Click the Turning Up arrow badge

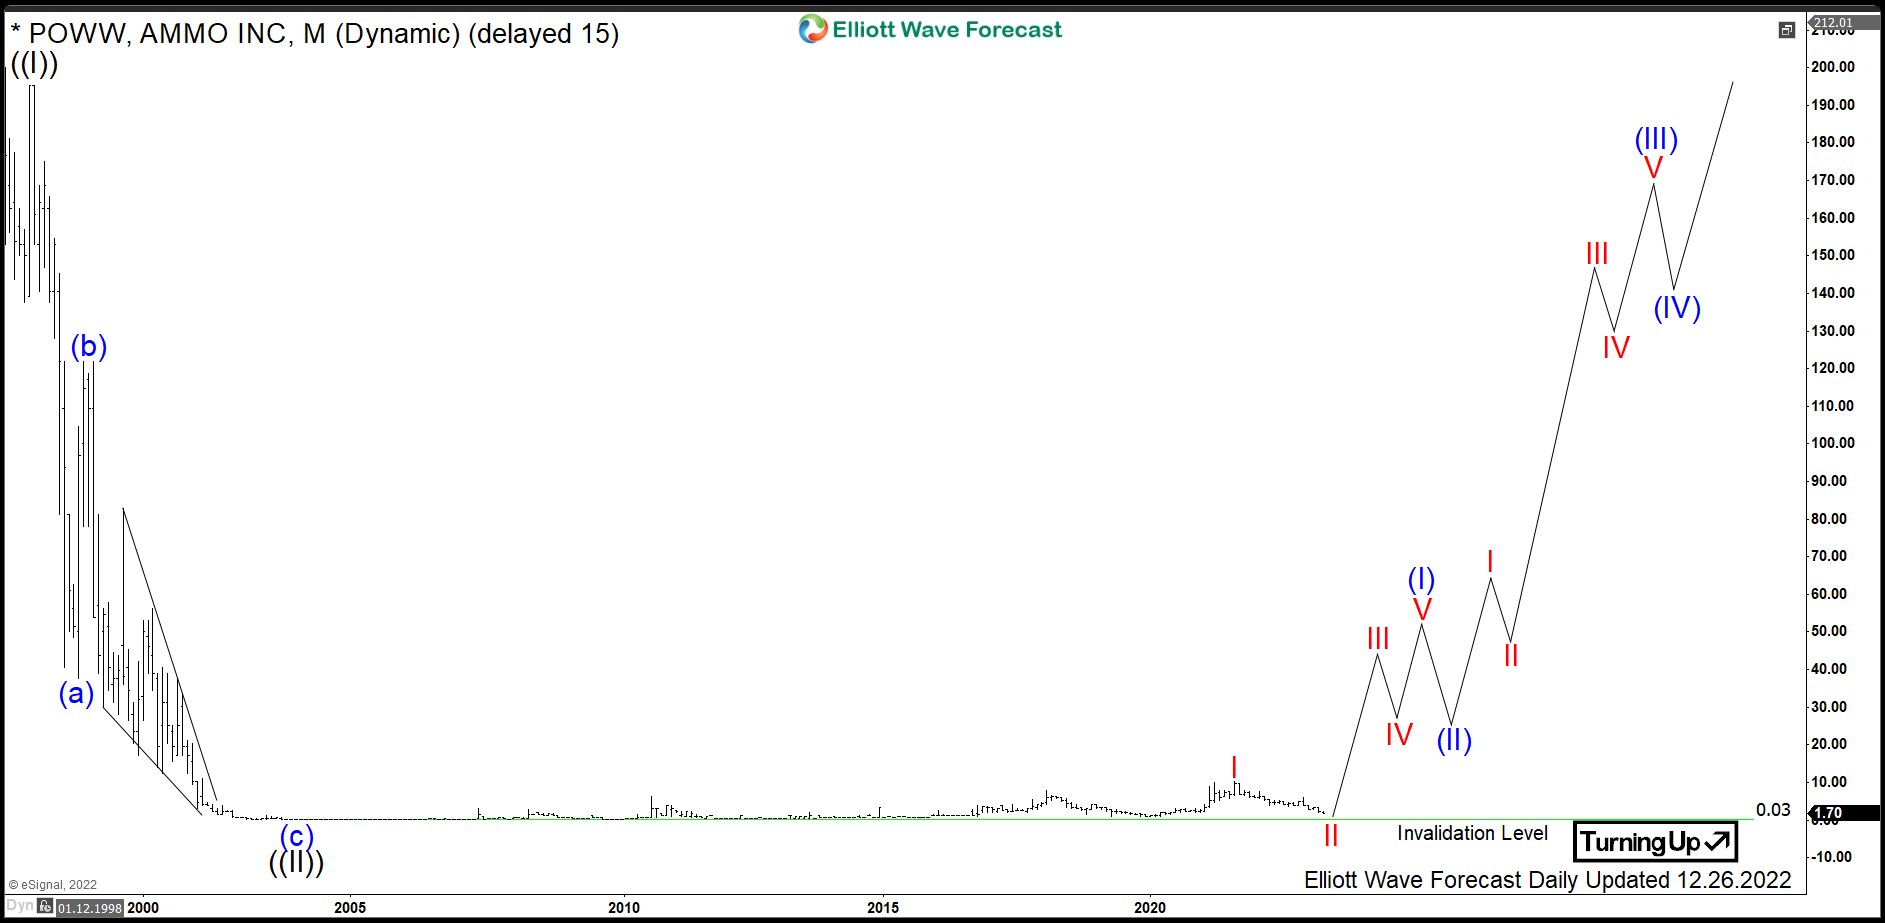pos(1655,842)
